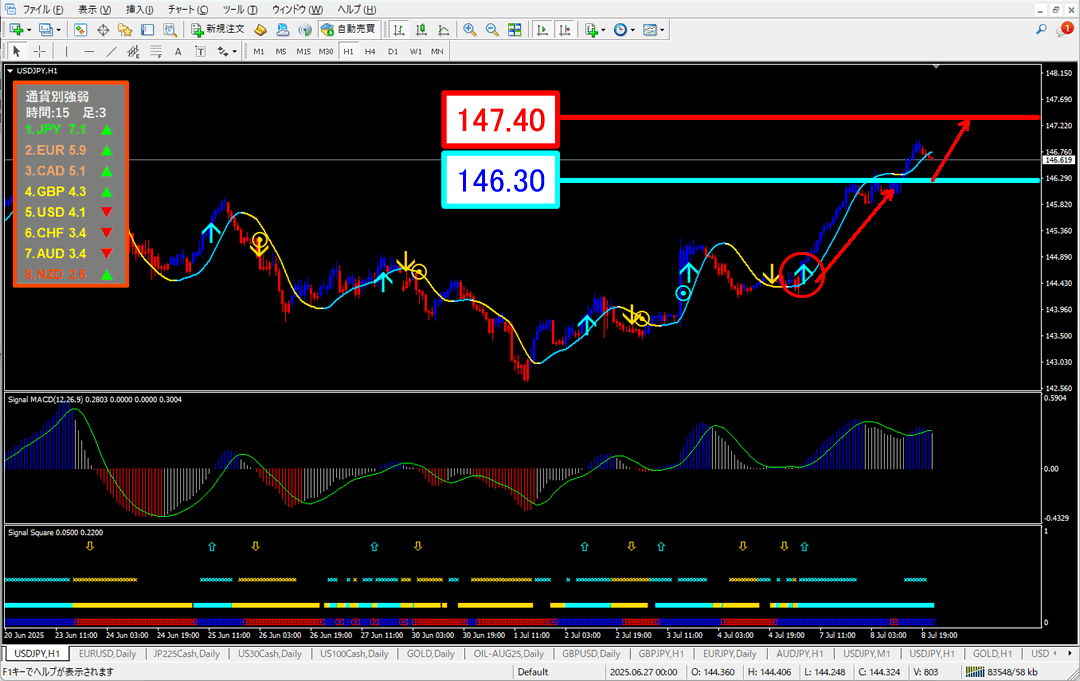
Task: Switch to the USDJPY,M1 chart tab
Action: [x=866, y=653]
